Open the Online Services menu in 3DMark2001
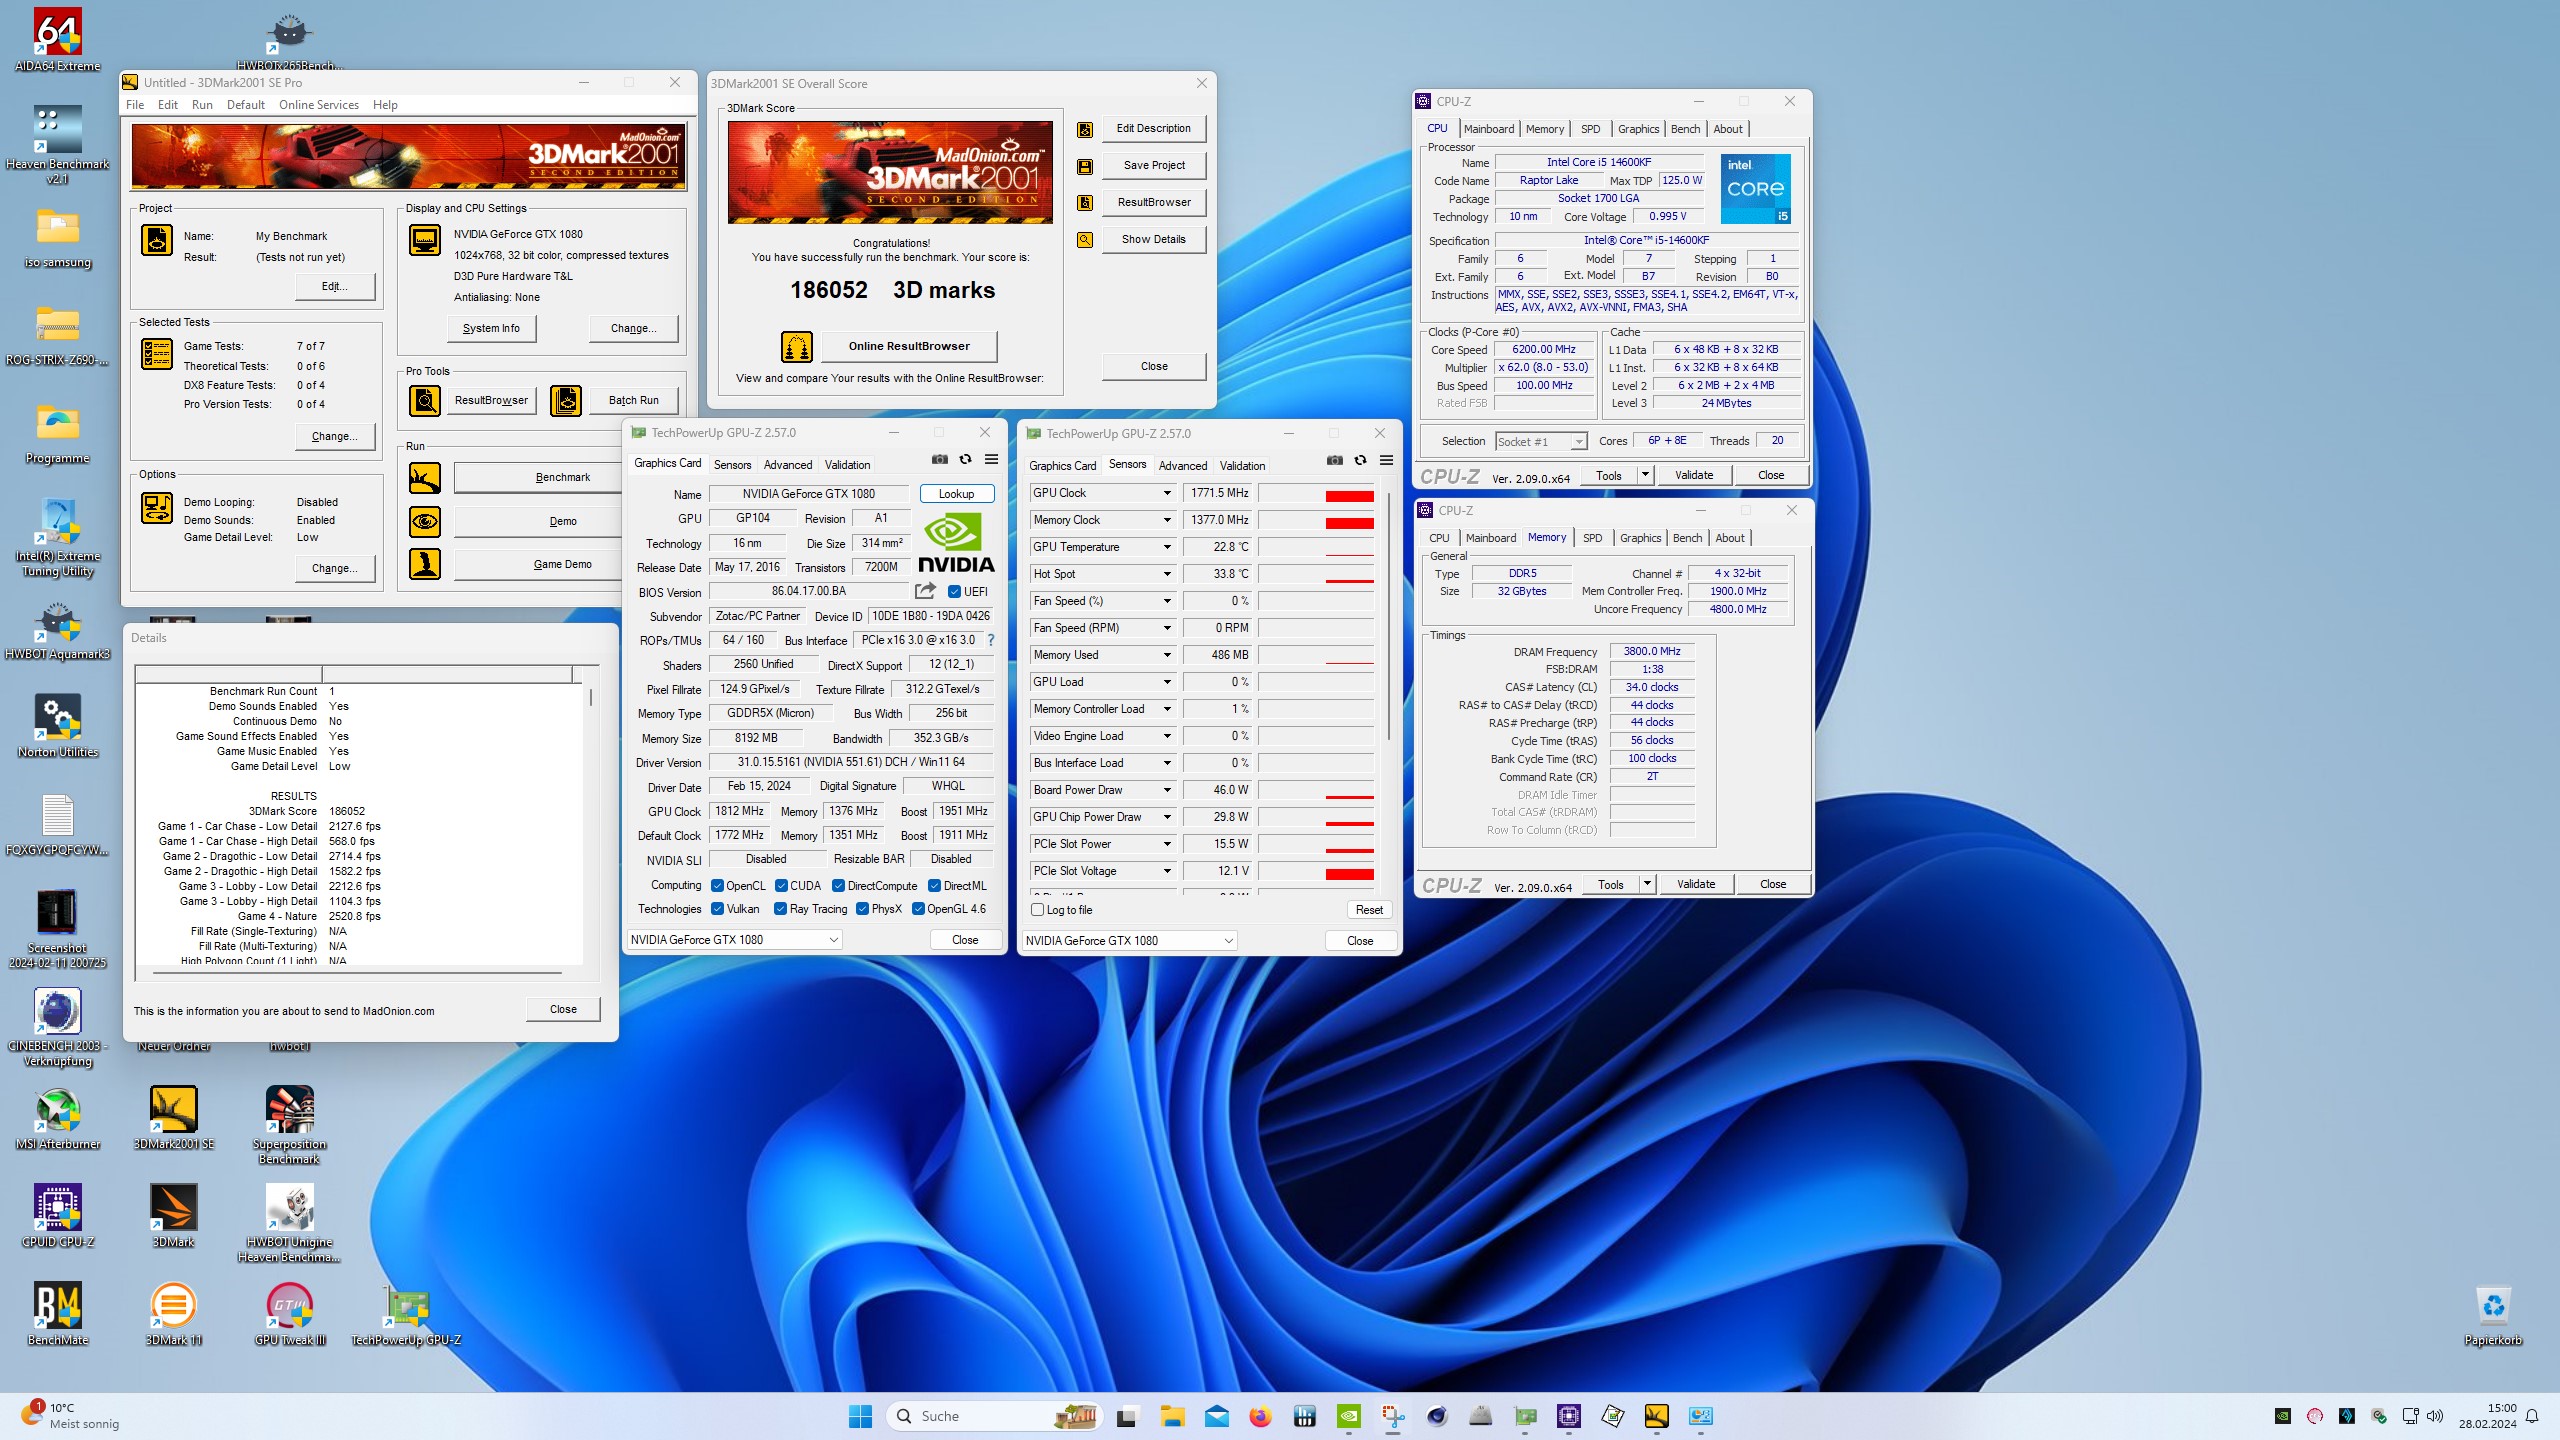The height and width of the screenshot is (1440, 2560). (318, 105)
